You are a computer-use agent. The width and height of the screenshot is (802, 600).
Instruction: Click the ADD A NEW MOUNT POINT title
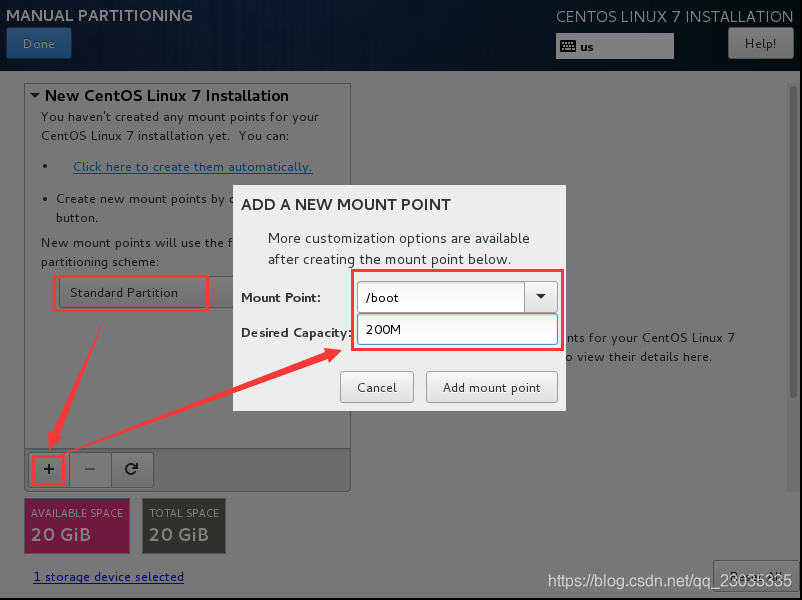(x=346, y=205)
